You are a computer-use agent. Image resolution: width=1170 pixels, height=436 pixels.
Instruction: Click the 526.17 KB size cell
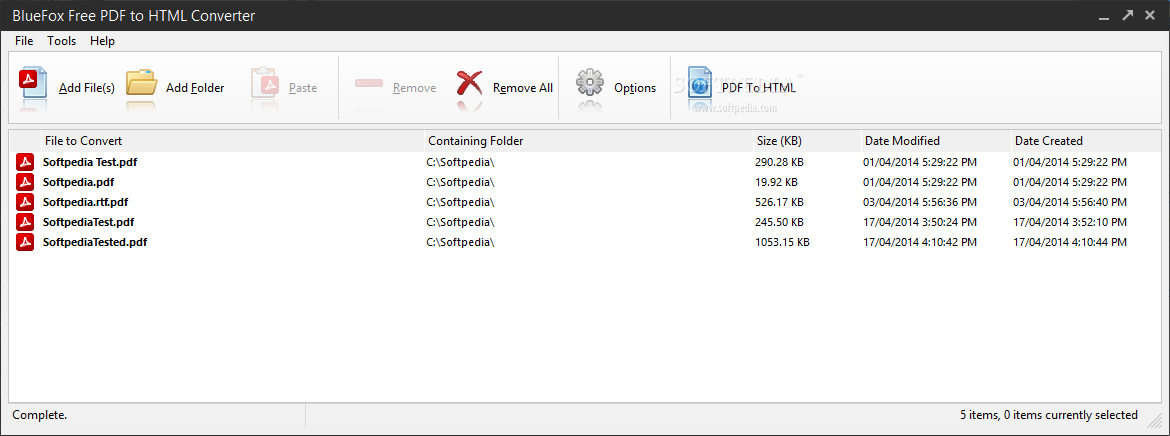(x=779, y=202)
